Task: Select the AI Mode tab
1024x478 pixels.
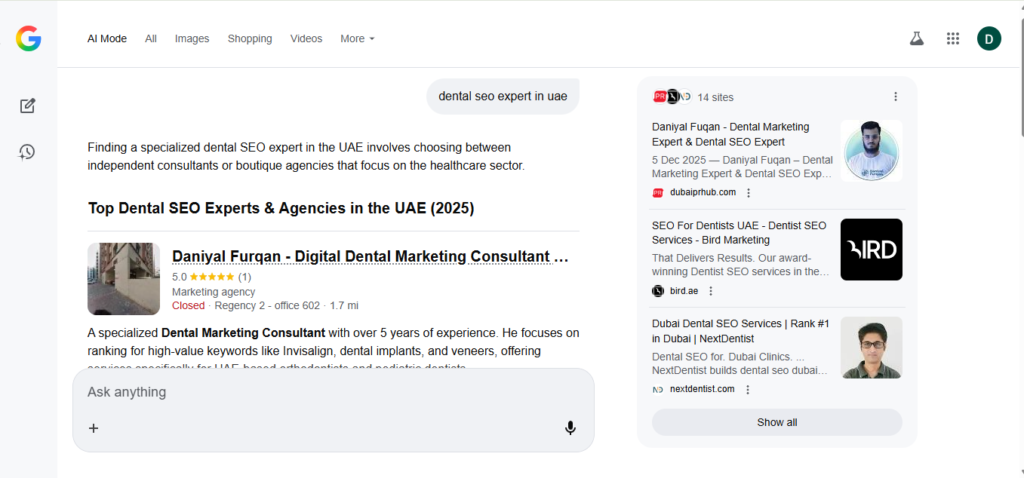Action: click(x=107, y=39)
